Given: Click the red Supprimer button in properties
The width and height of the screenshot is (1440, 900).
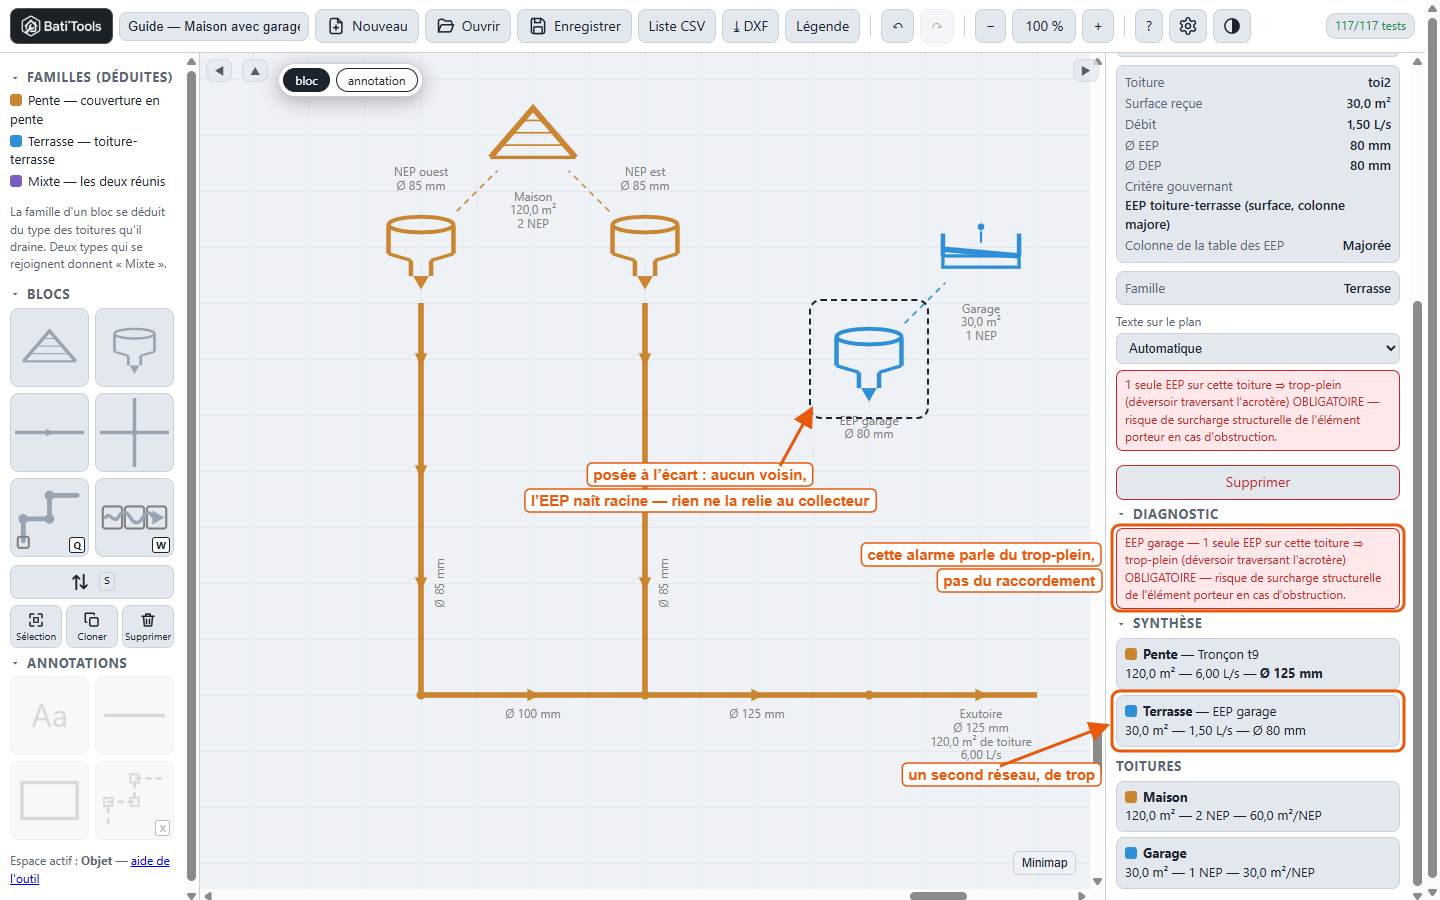Looking at the screenshot, I should (x=1257, y=482).
